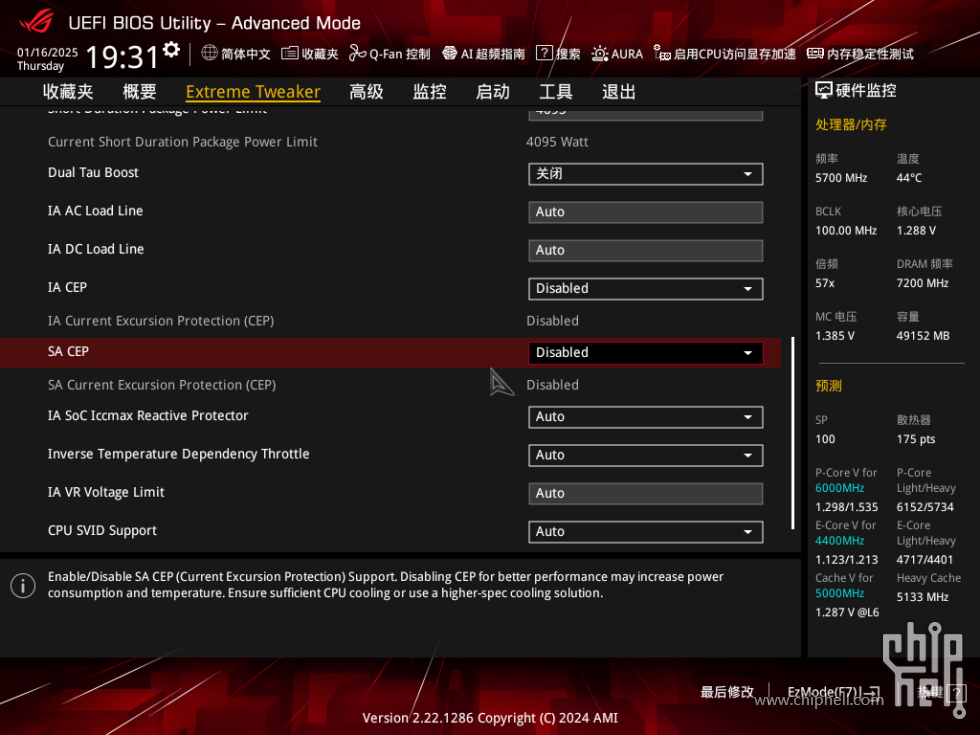Click the 175 pts cooler score

point(916,439)
